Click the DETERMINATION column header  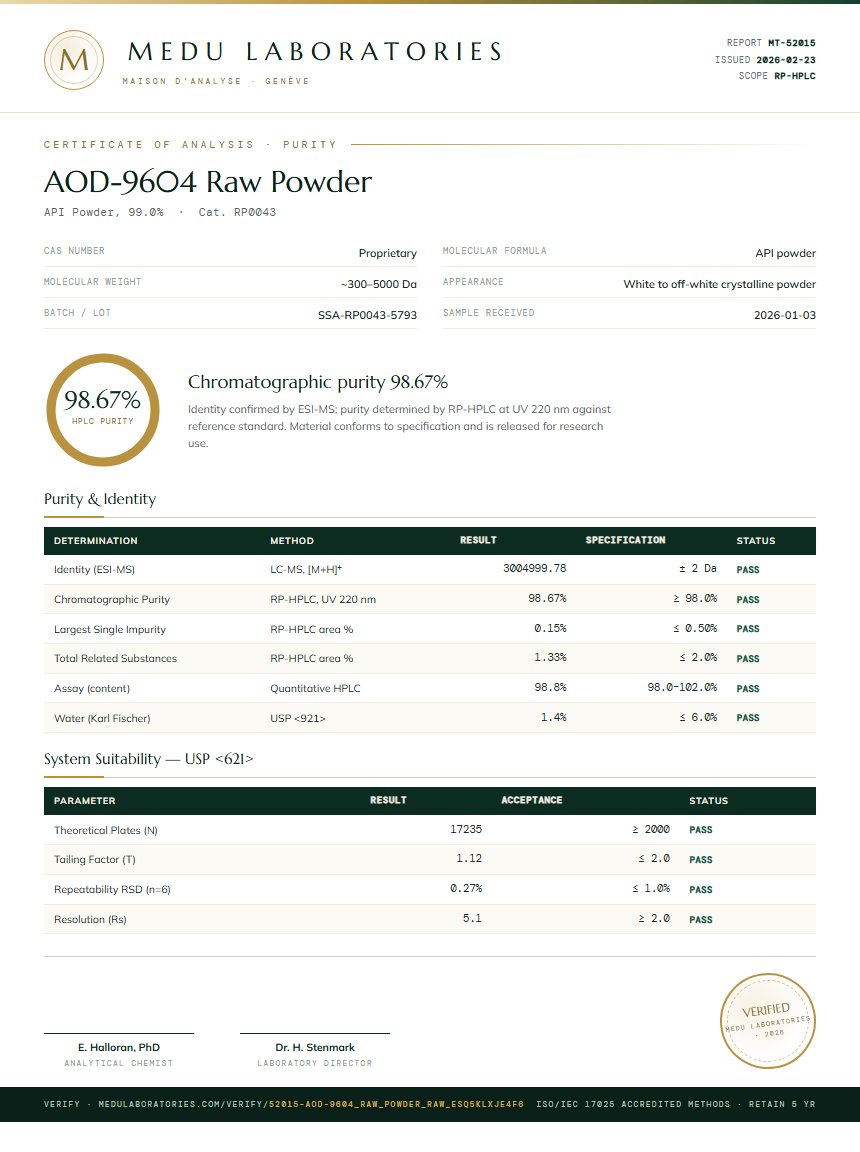pyautogui.click(x=95, y=541)
